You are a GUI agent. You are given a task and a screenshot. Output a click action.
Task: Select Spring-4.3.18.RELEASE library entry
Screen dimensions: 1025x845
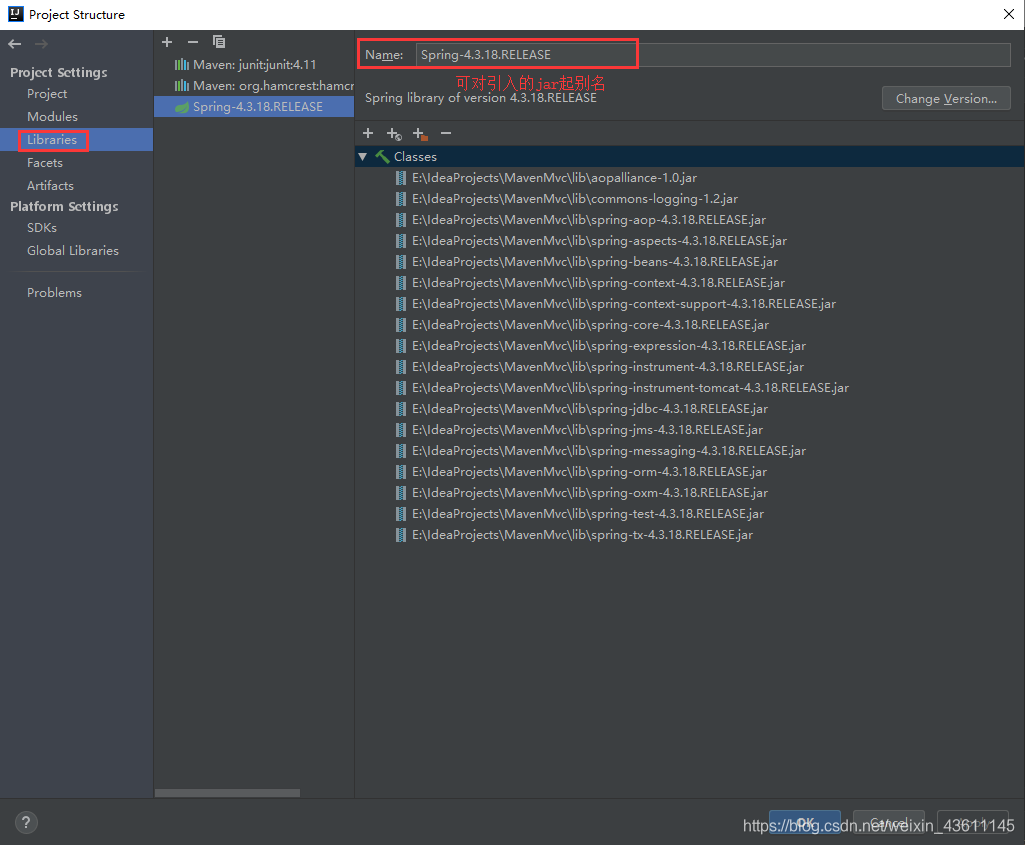254,107
